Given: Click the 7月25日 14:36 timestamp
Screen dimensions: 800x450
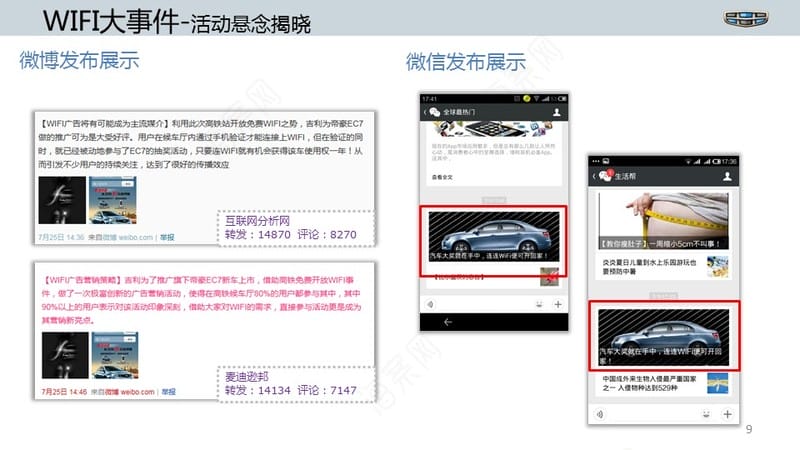Looking at the screenshot, I should tap(61, 237).
